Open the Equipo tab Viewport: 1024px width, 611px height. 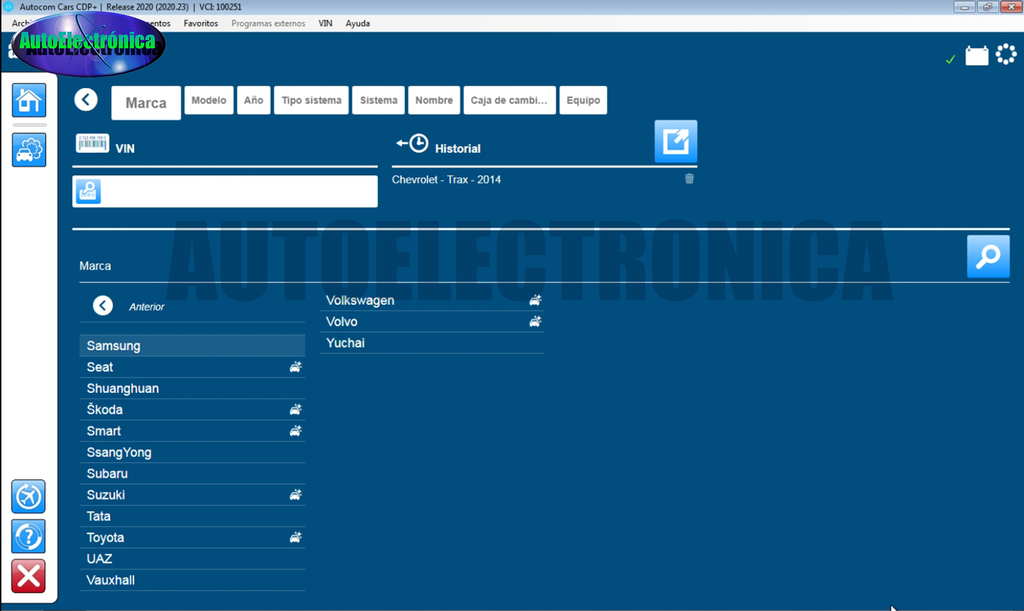(x=583, y=101)
